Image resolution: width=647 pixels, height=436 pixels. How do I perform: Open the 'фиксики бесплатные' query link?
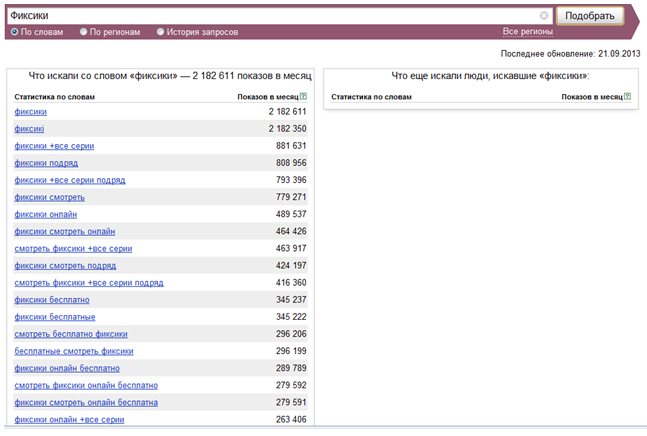[x=55, y=317]
